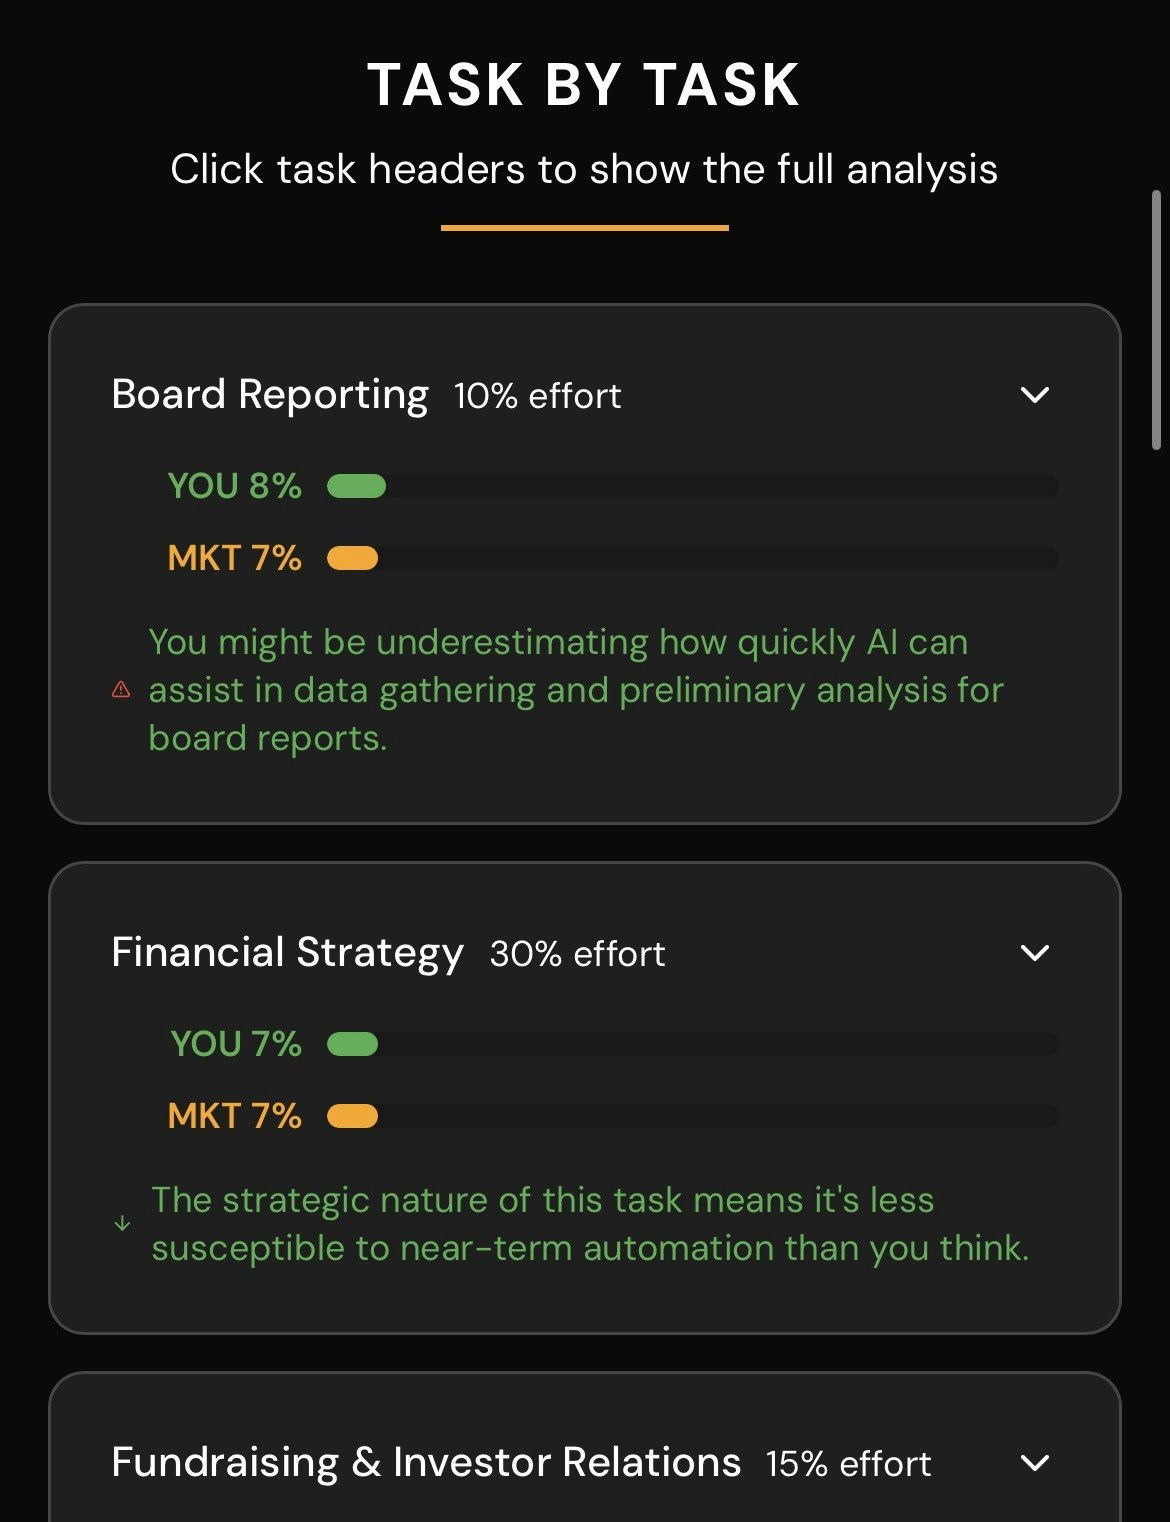Click the MKT 7% bar under Board Reporting
1170x1522 pixels.
(x=690, y=558)
